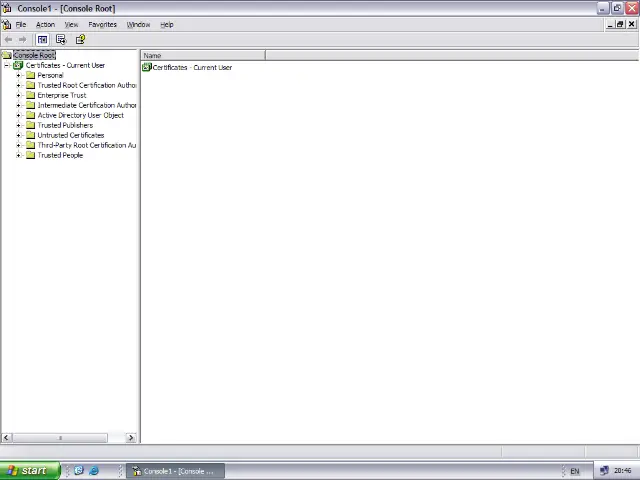Expand the Trusted Publishers node
The height and width of the screenshot is (480, 640).
click(x=18, y=125)
